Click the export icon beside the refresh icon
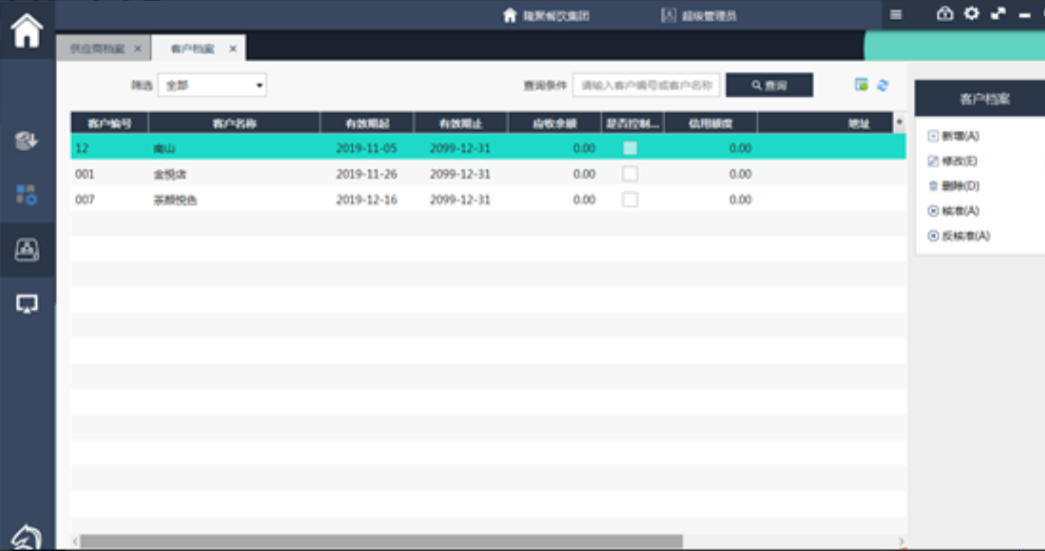The height and width of the screenshot is (551, 1045). click(x=861, y=86)
